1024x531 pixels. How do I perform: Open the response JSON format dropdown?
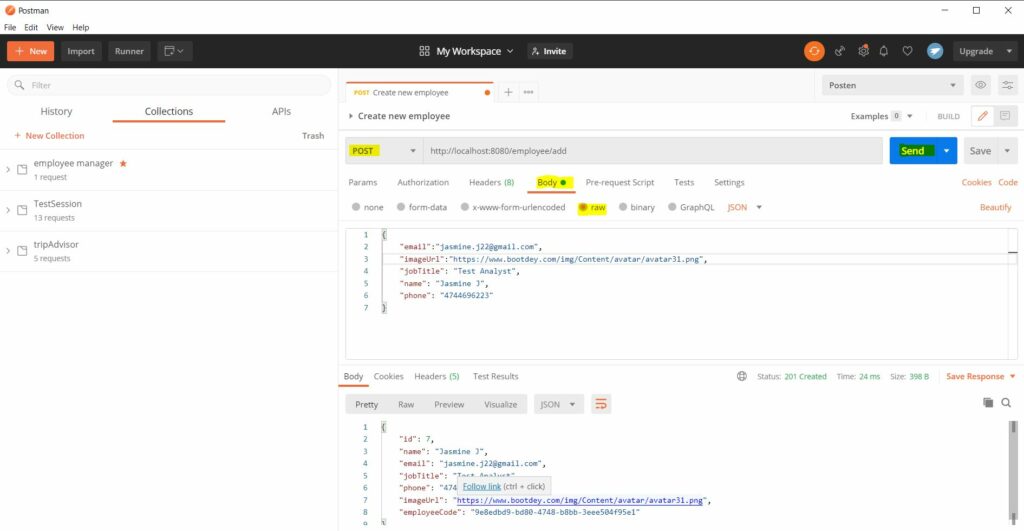(x=558, y=404)
